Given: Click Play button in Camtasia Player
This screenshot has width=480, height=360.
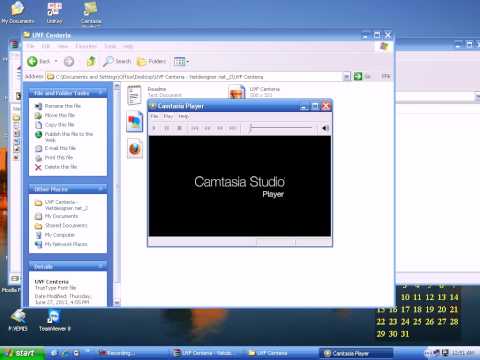Looking at the screenshot, I should coord(154,128).
